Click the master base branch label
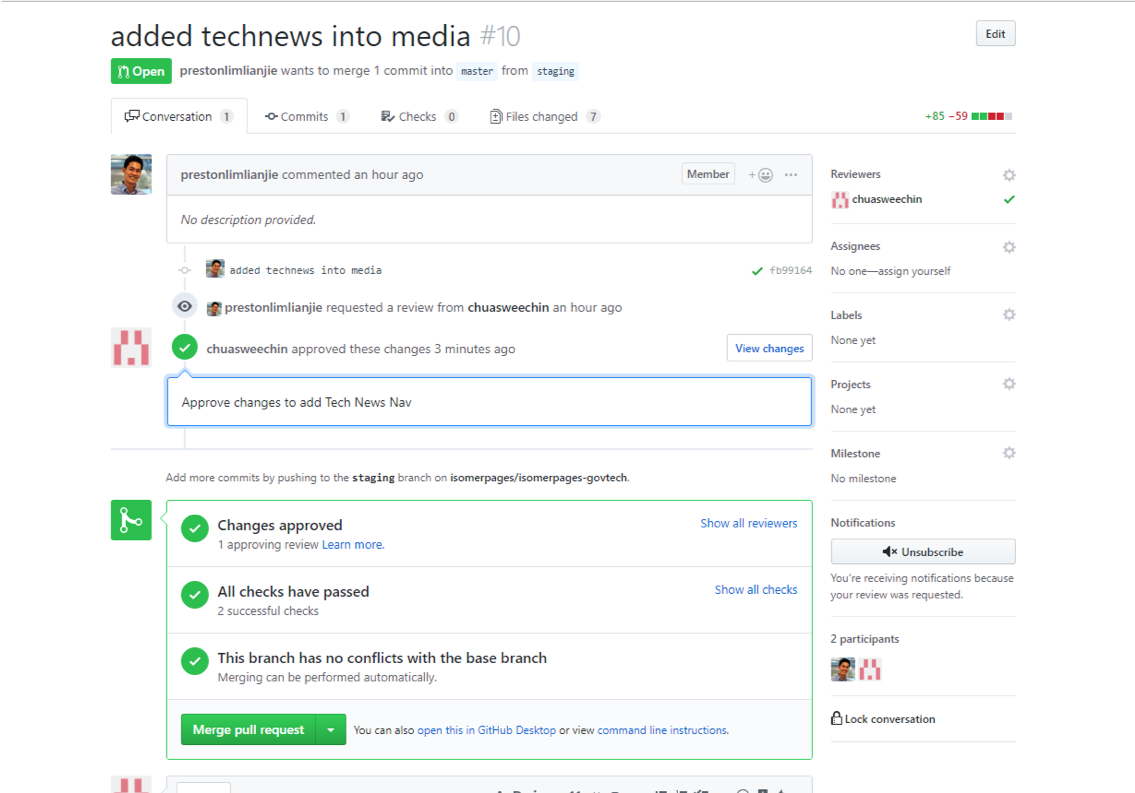The width and height of the screenshot is (1135, 793). (x=477, y=71)
